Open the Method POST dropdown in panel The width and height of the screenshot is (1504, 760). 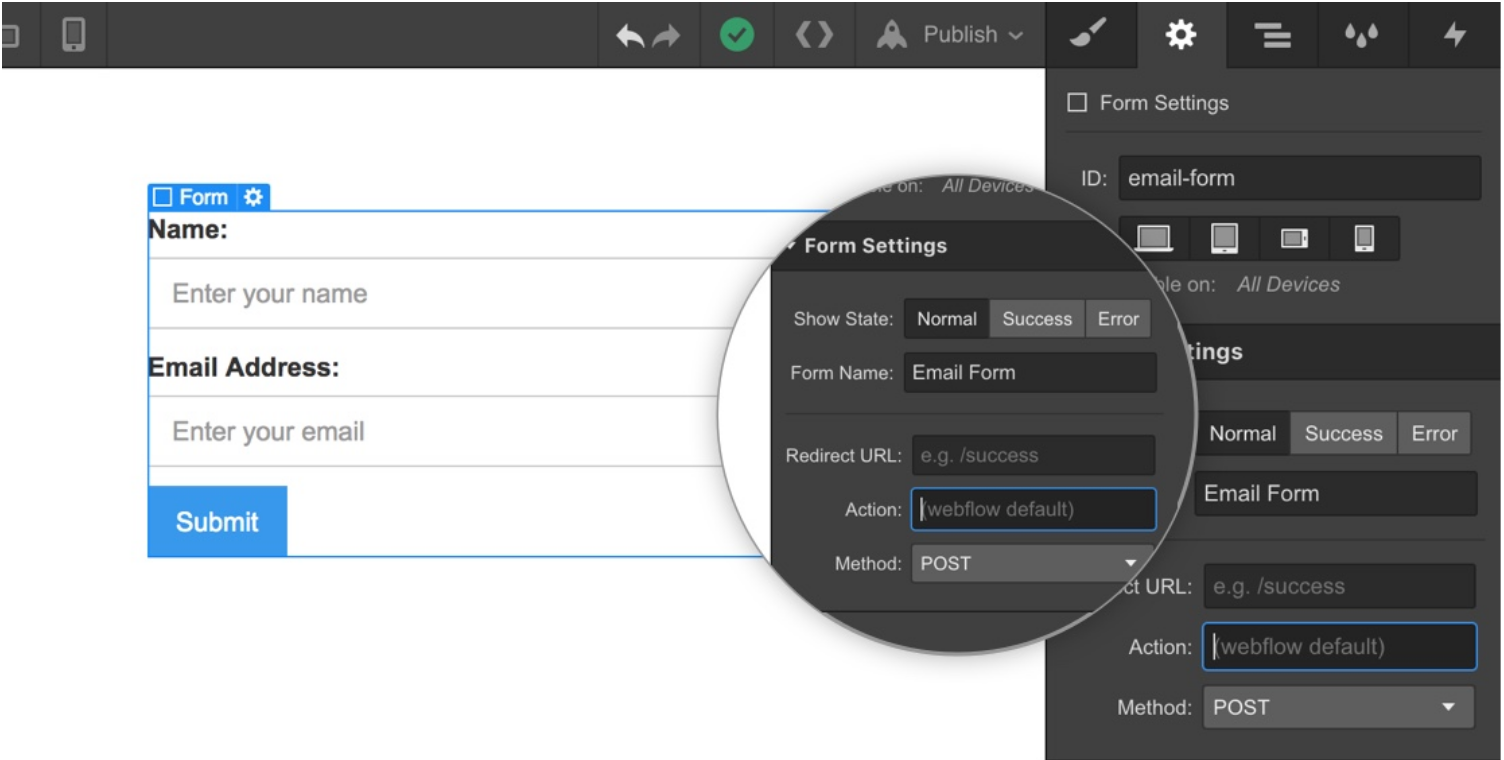[1339, 707]
